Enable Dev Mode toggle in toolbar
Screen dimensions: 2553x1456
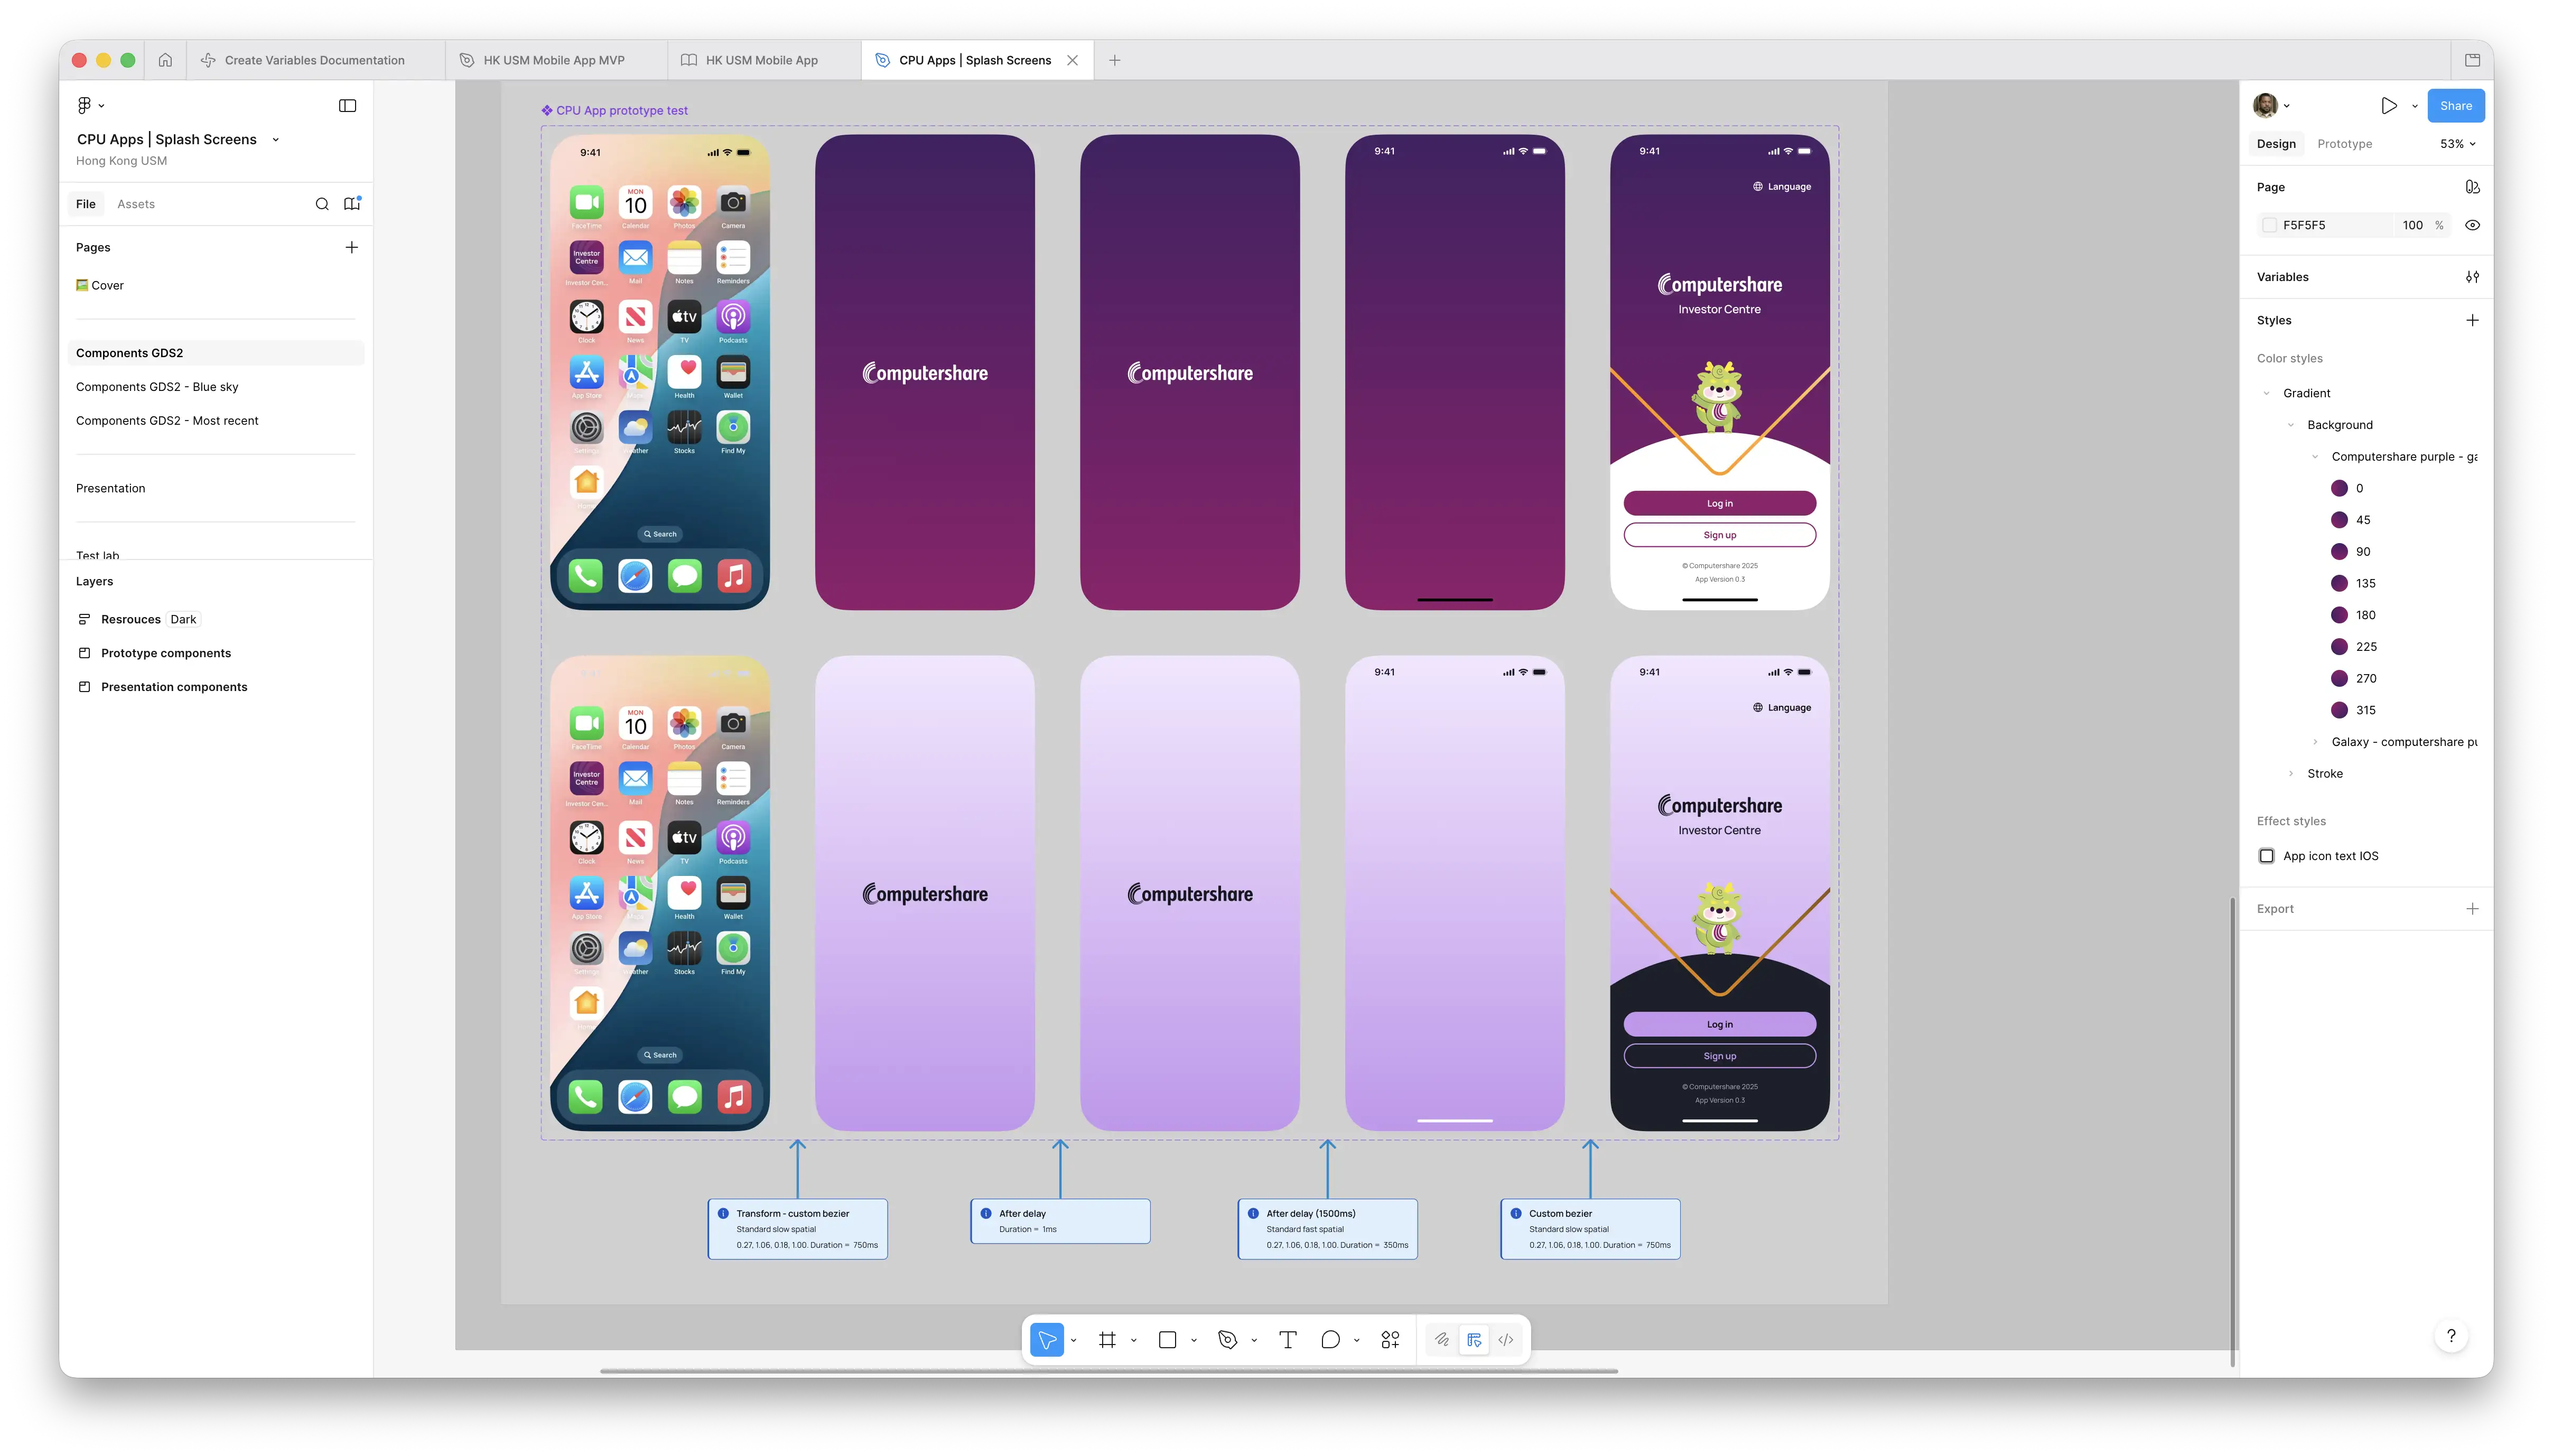click(x=1506, y=1340)
